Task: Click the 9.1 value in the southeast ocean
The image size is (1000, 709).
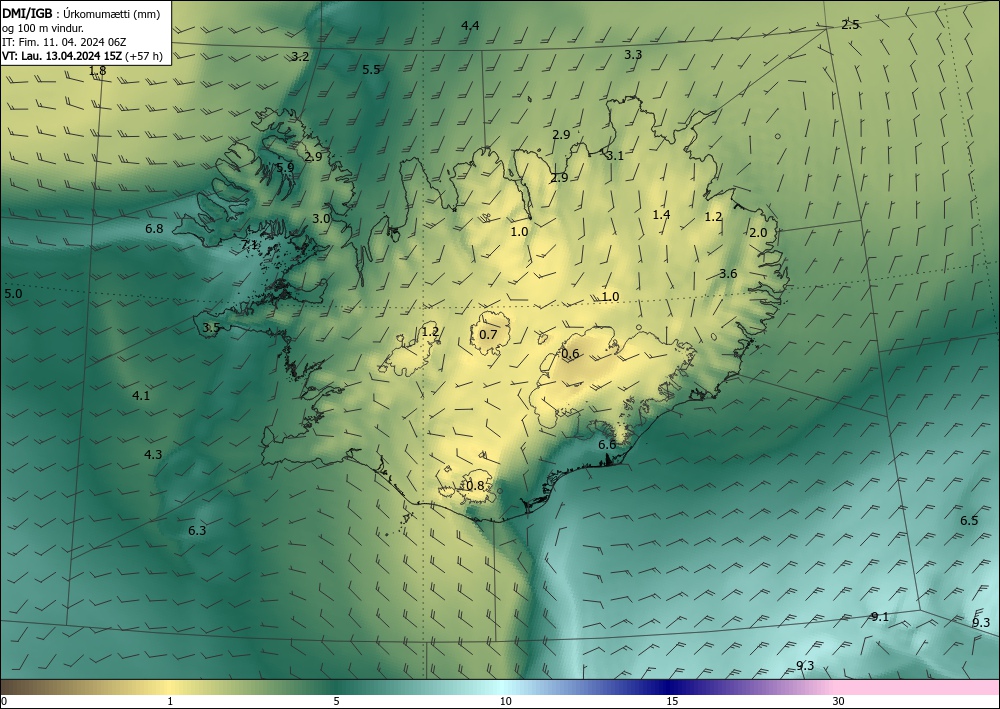Action: tap(879, 617)
